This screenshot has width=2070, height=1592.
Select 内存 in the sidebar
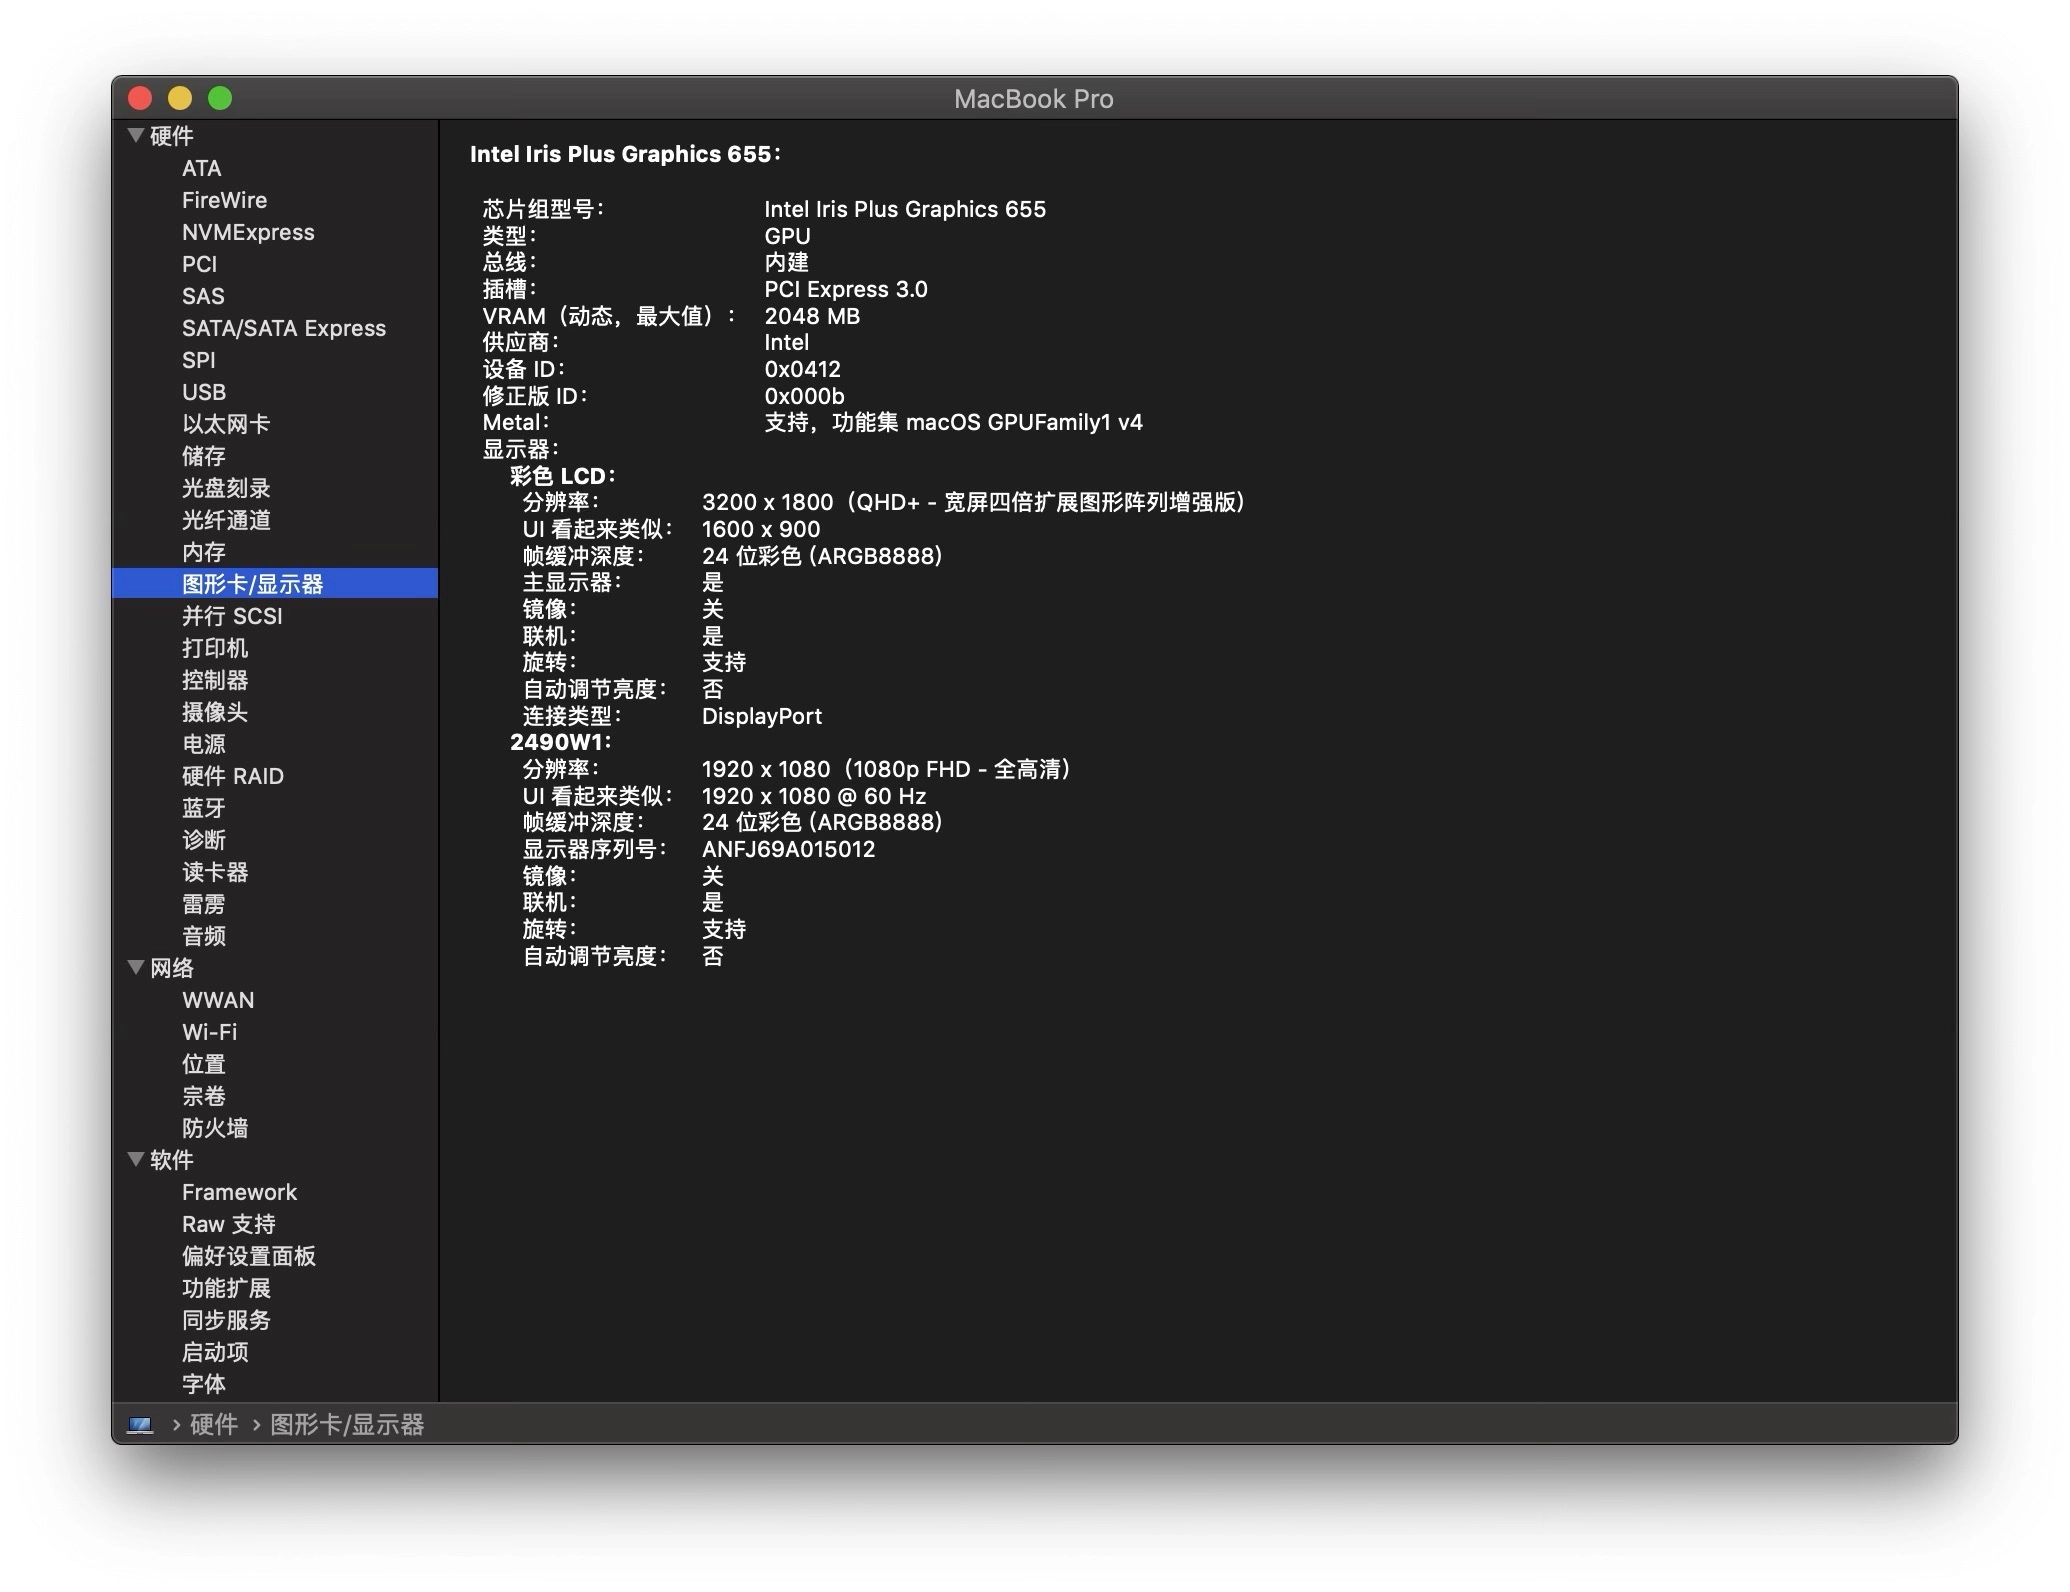tap(204, 552)
